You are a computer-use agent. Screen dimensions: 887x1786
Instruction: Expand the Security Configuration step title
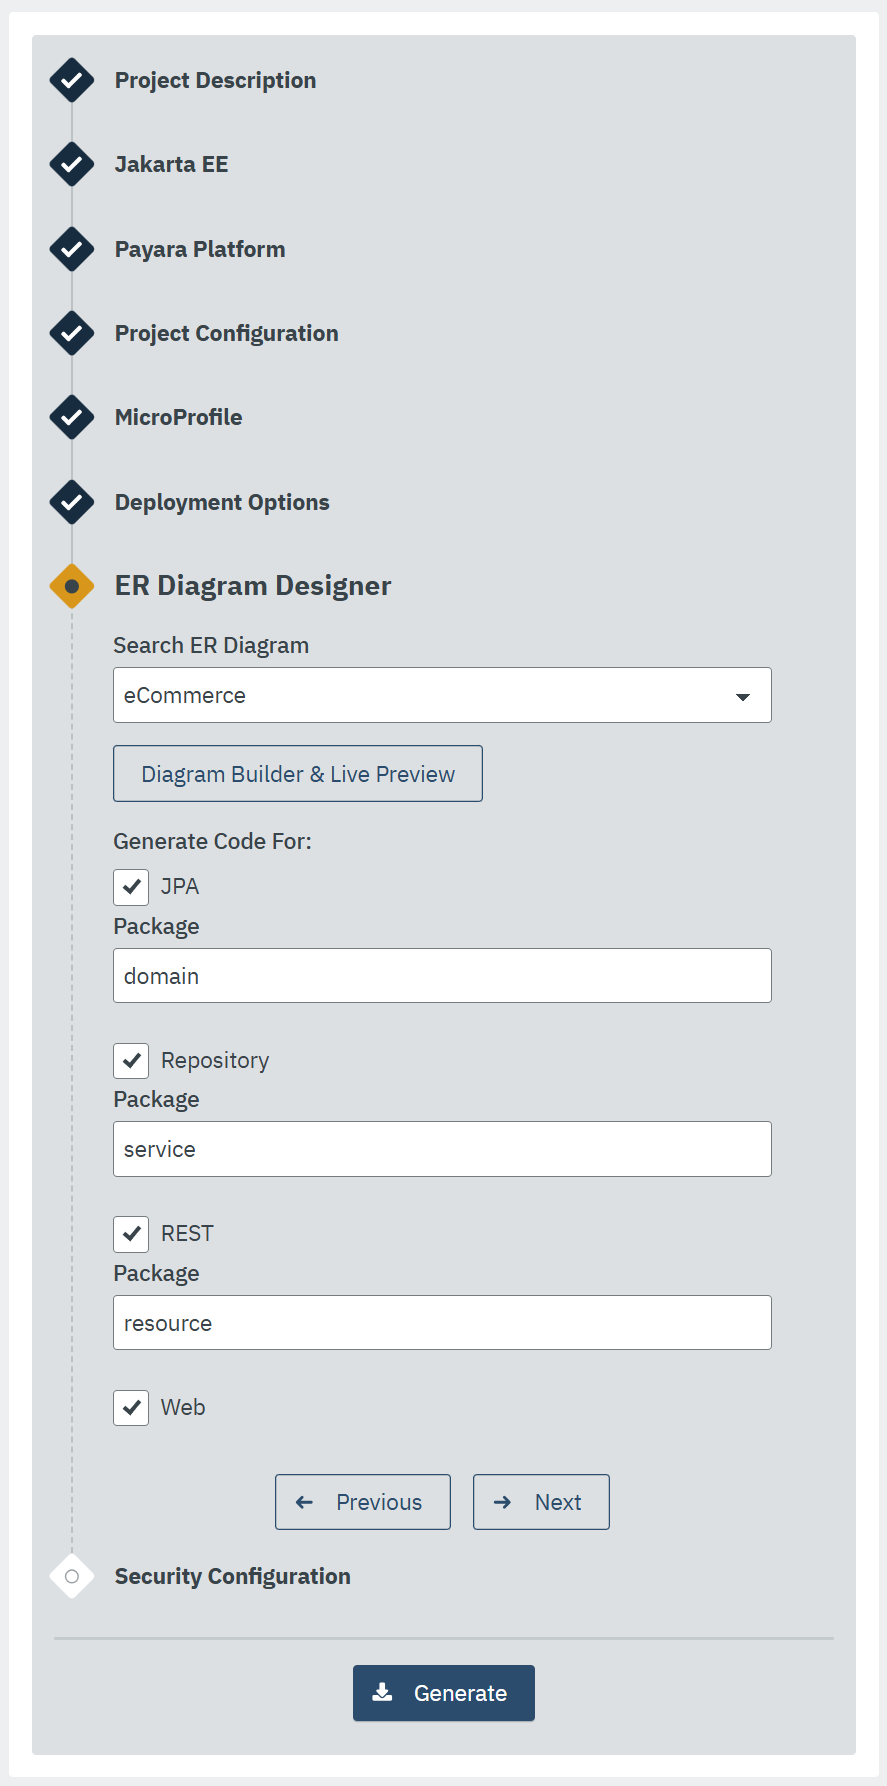click(x=232, y=1576)
